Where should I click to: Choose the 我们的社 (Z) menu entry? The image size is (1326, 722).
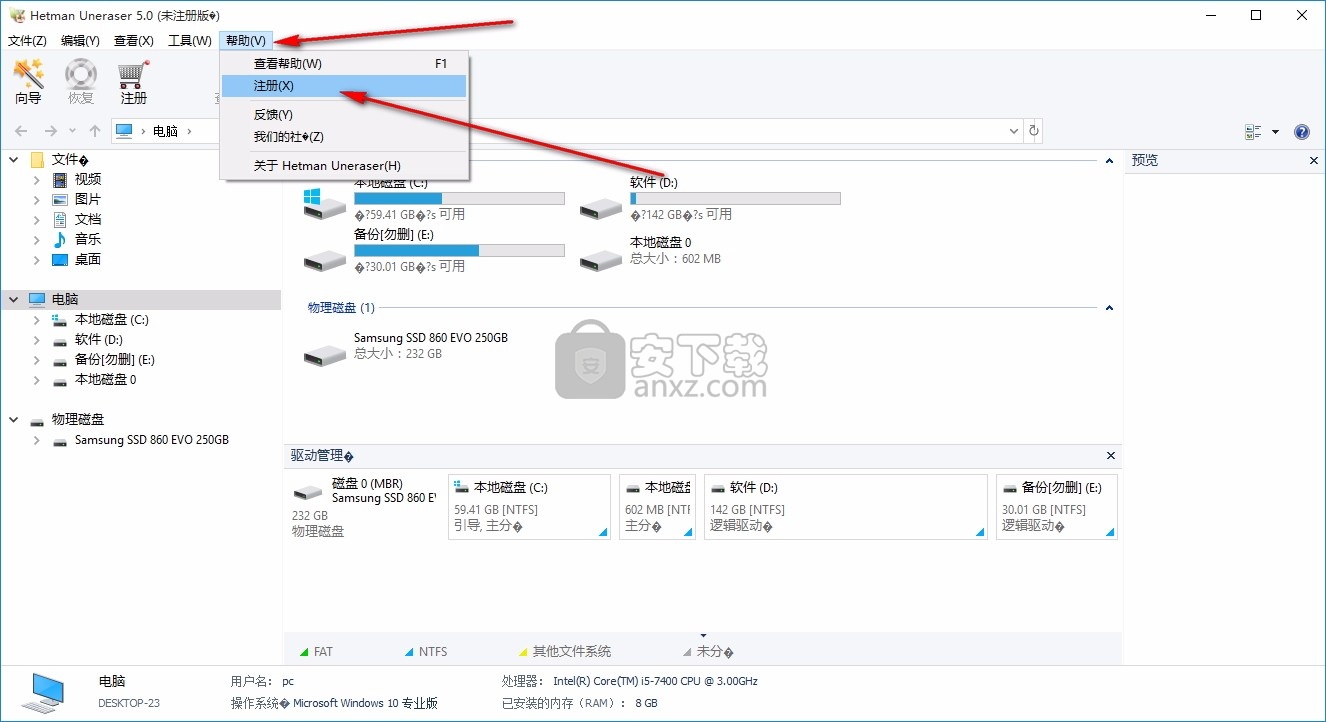pos(344,136)
